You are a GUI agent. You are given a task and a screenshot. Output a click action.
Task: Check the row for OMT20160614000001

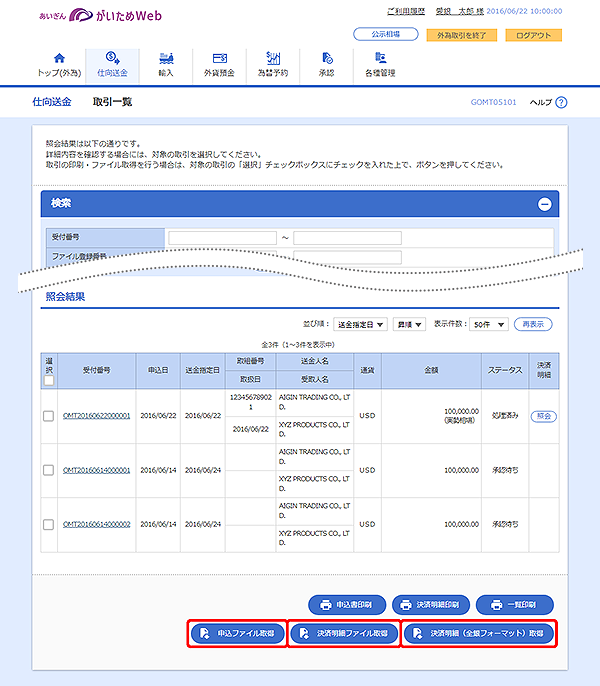[x=49, y=470]
